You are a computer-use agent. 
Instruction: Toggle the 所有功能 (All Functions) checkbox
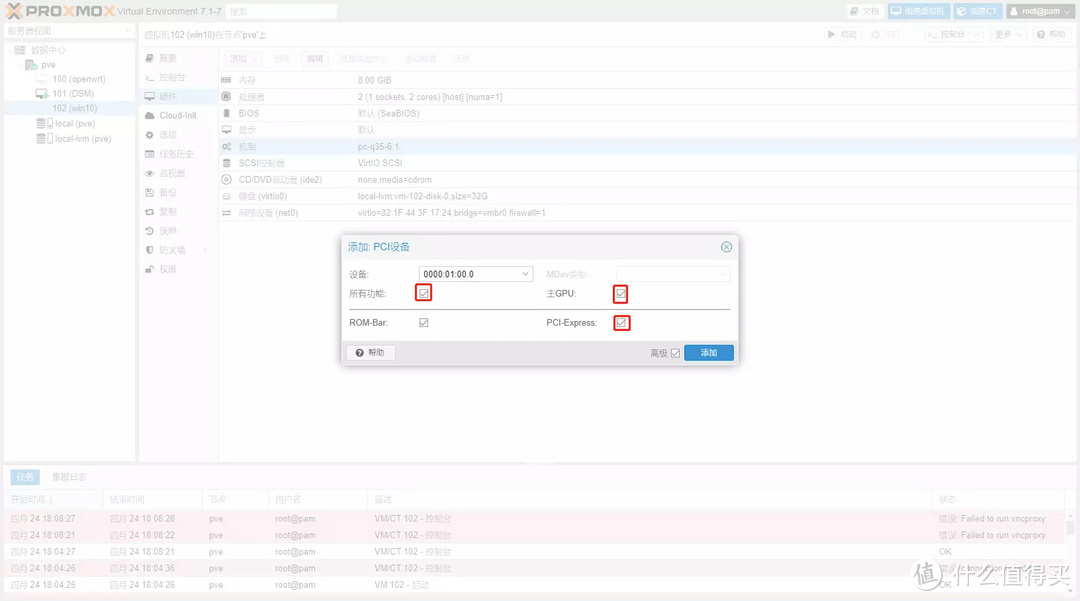(424, 293)
